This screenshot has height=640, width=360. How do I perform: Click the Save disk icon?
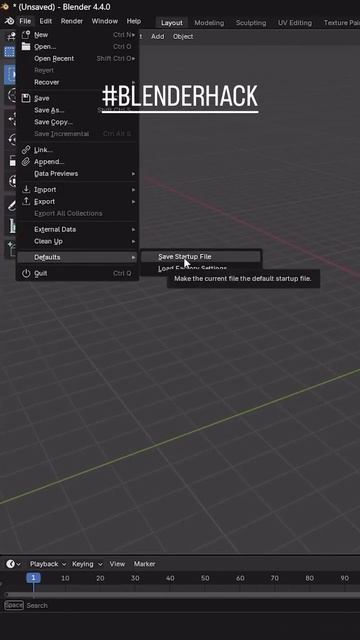(26, 98)
